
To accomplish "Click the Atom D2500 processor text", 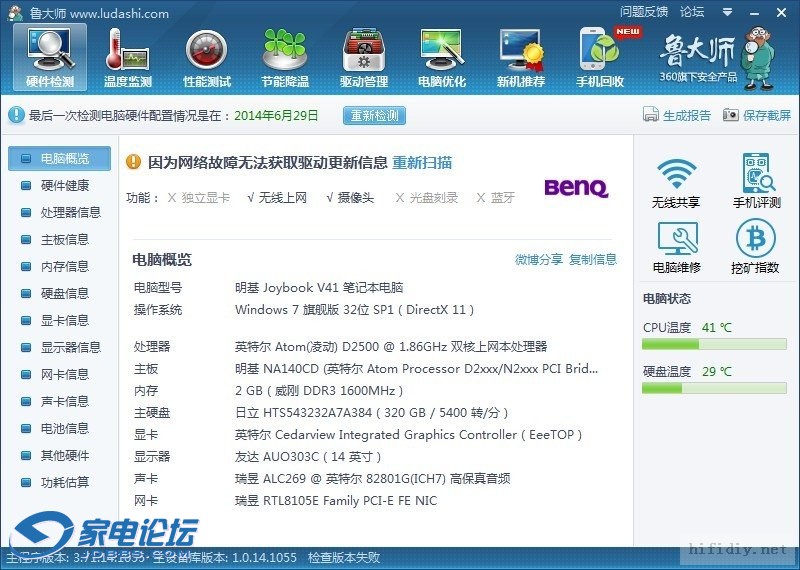I will click(391, 347).
